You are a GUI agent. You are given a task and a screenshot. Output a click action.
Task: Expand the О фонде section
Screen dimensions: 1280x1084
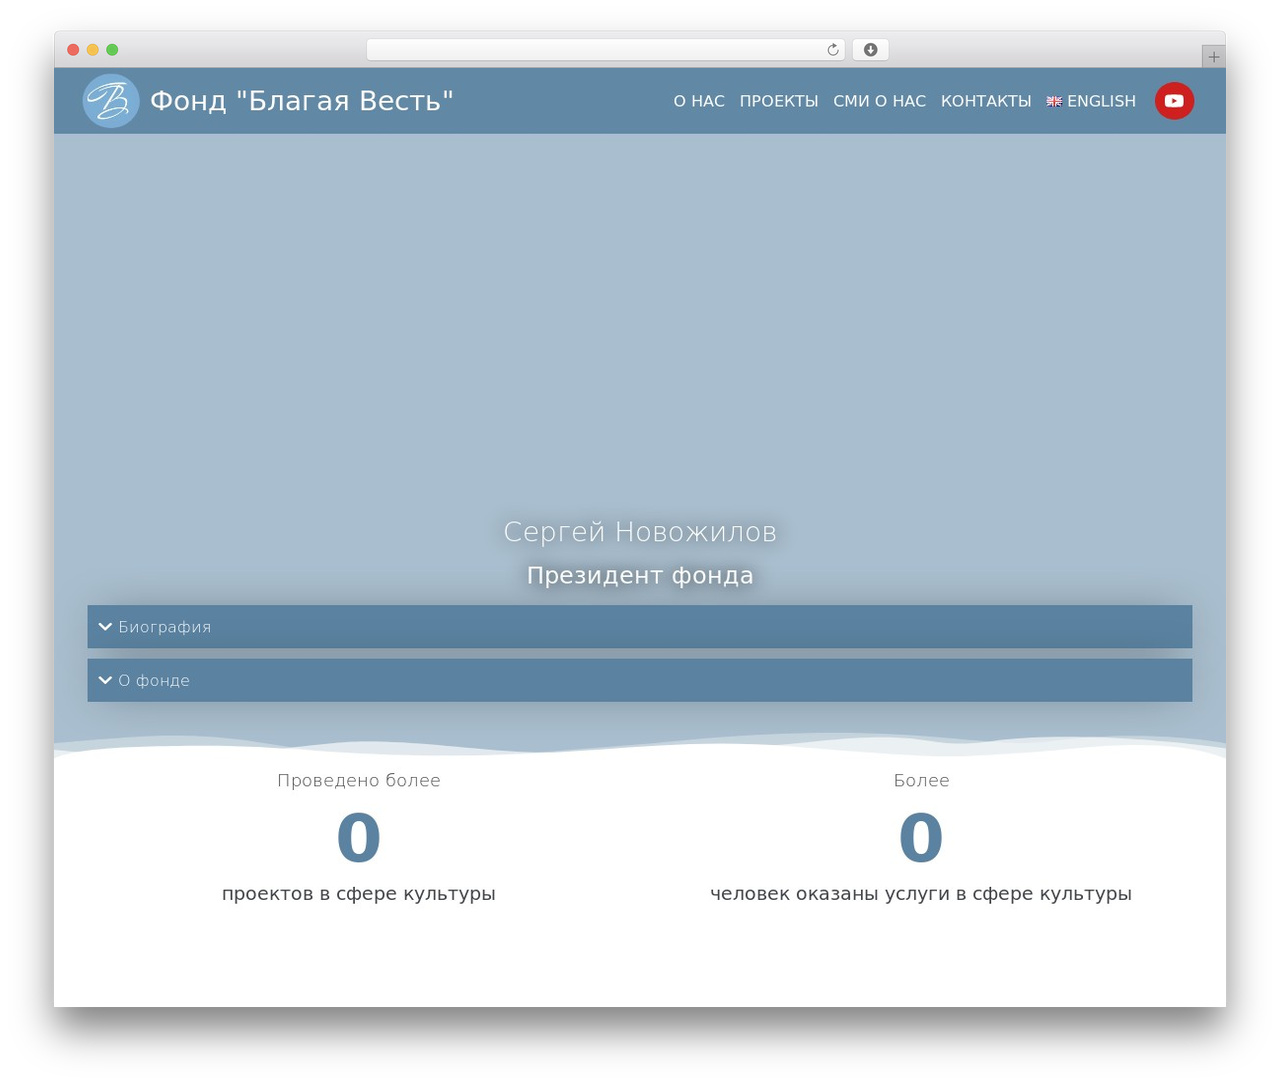[x=640, y=680]
